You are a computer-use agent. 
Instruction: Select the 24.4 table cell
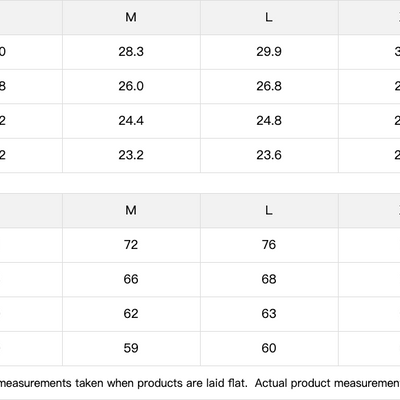(x=131, y=121)
